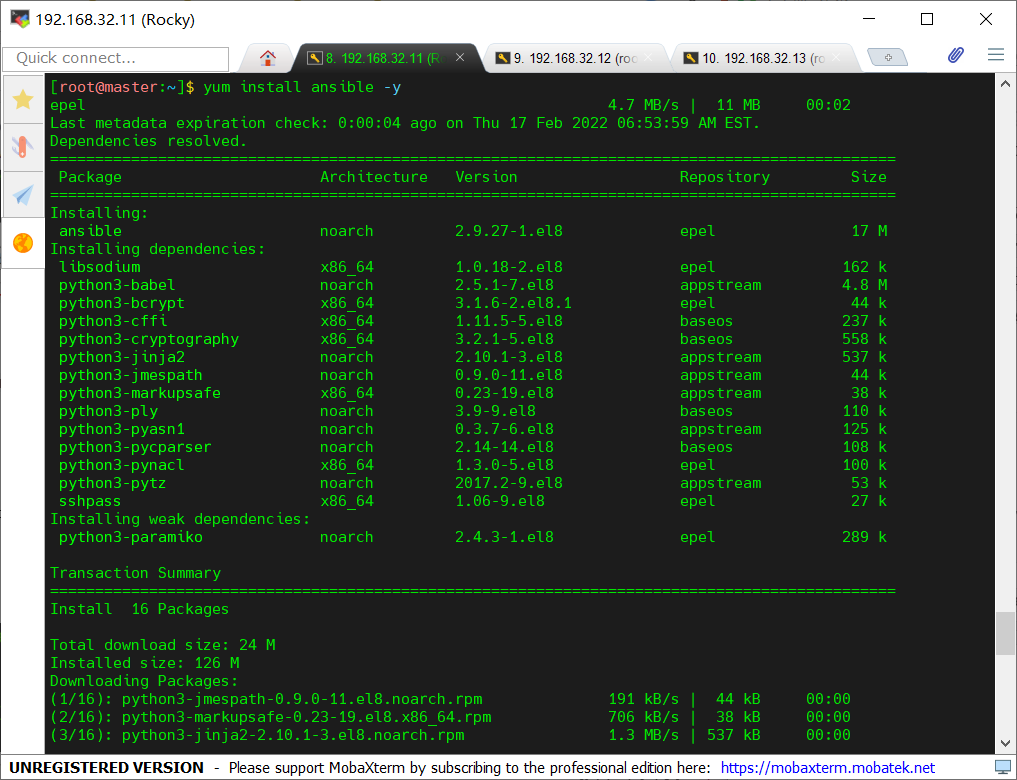Click the 'Transaction Summary' heading

click(x=136, y=573)
